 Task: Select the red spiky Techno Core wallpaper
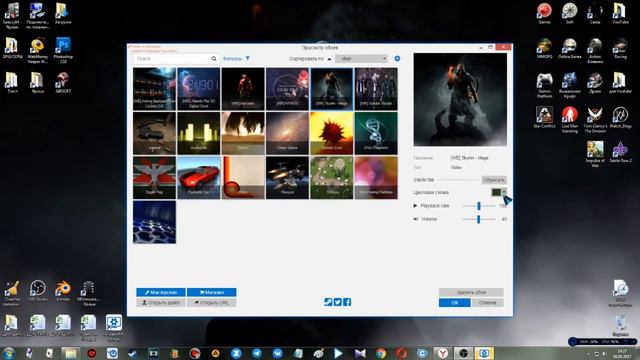pos(331,133)
